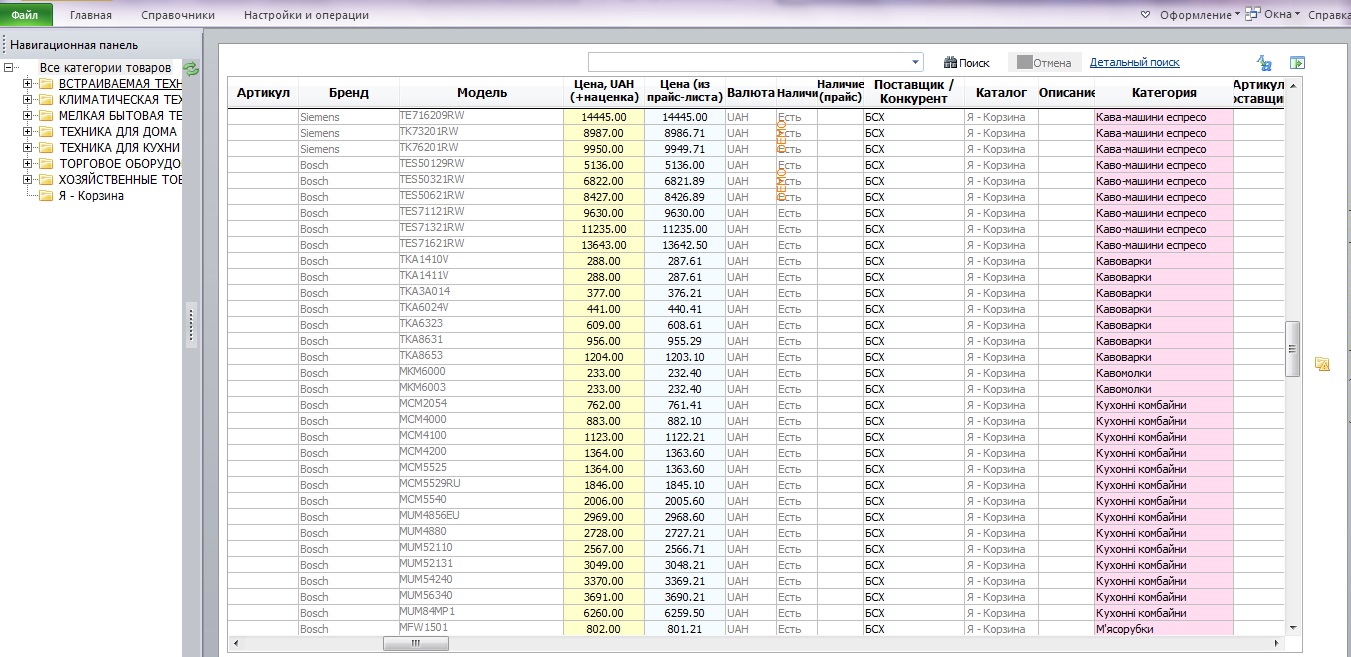
Task: Click folder icon of ВСТРАИВАЕМАЯ ТЕХНИКА
Action: 45,84
